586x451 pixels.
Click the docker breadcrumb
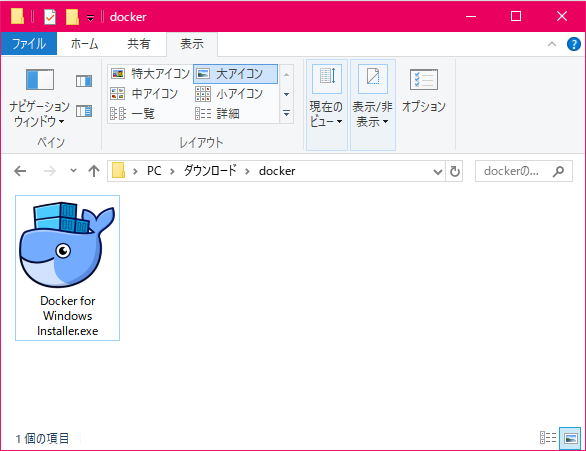click(x=277, y=171)
